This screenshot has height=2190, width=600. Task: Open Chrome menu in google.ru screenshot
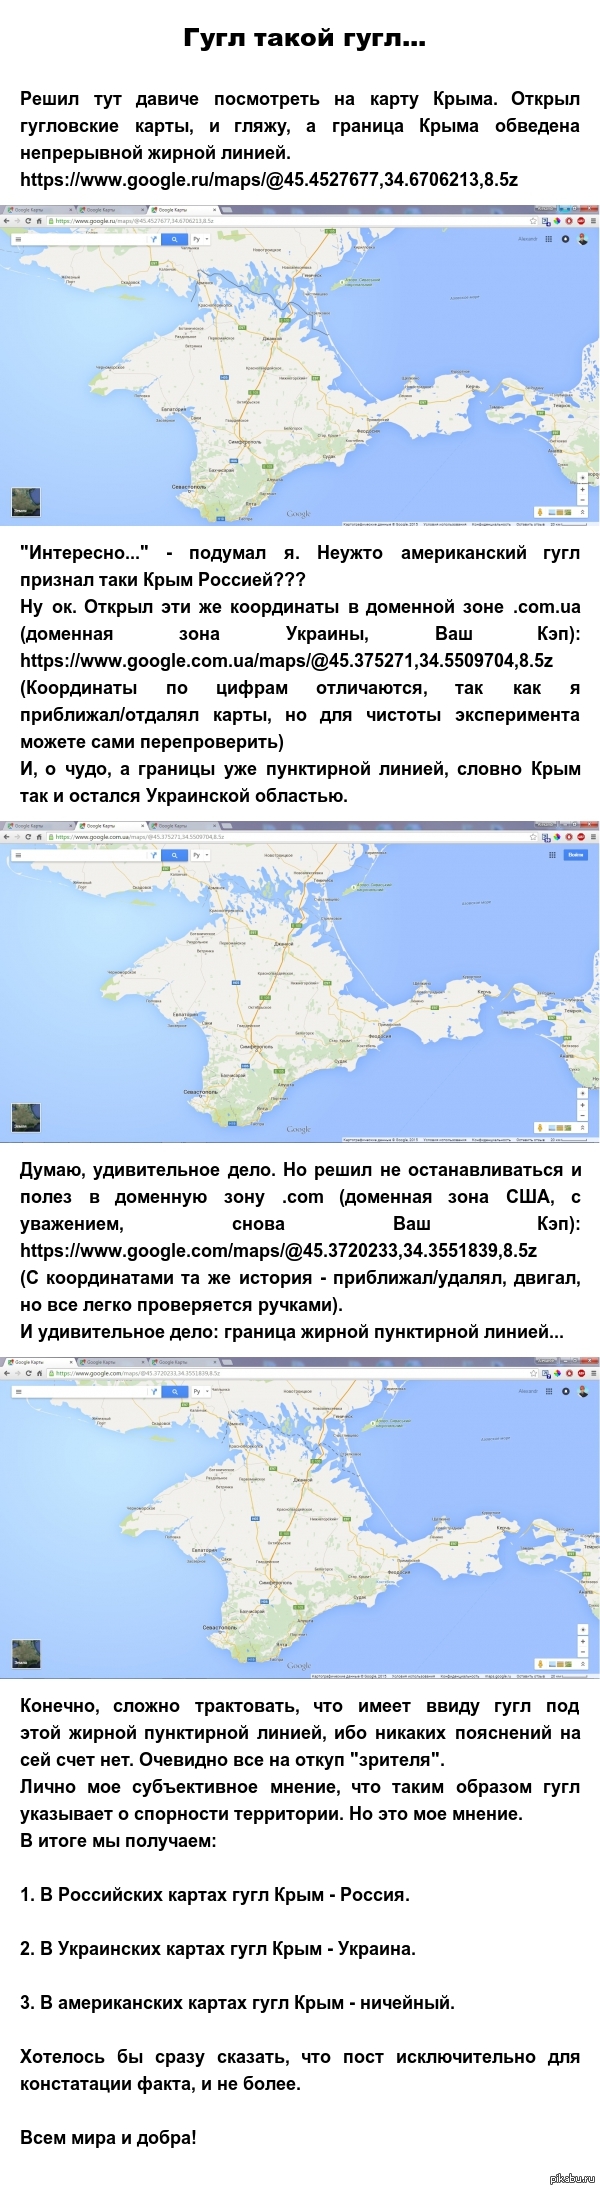pos(593,221)
